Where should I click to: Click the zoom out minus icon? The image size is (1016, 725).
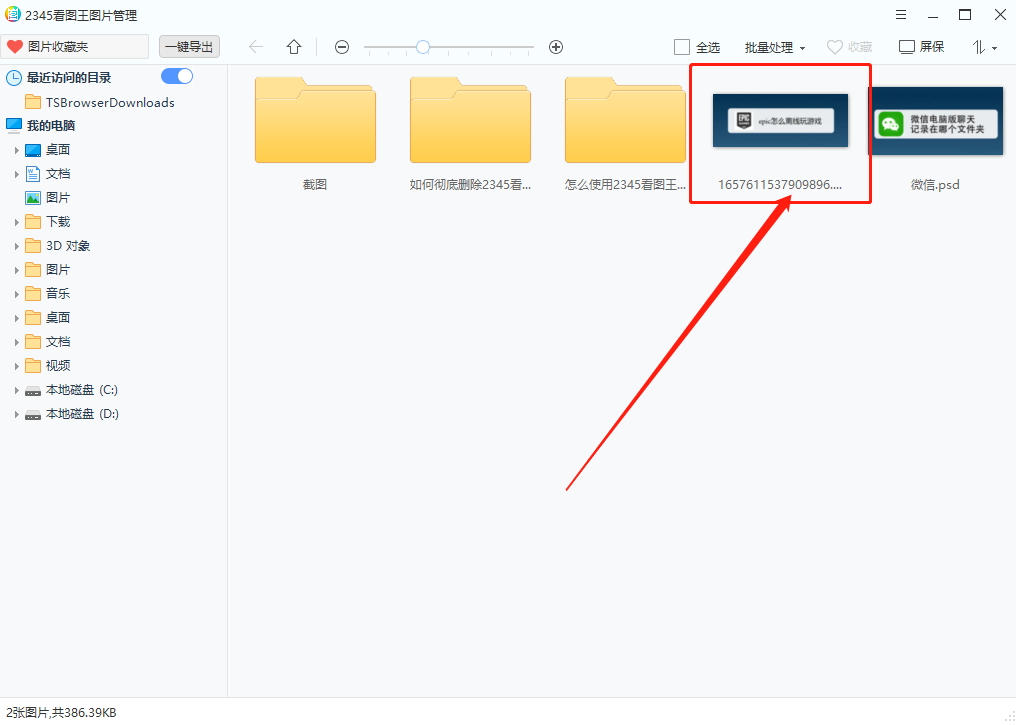pyautogui.click(x=342, y=47)
